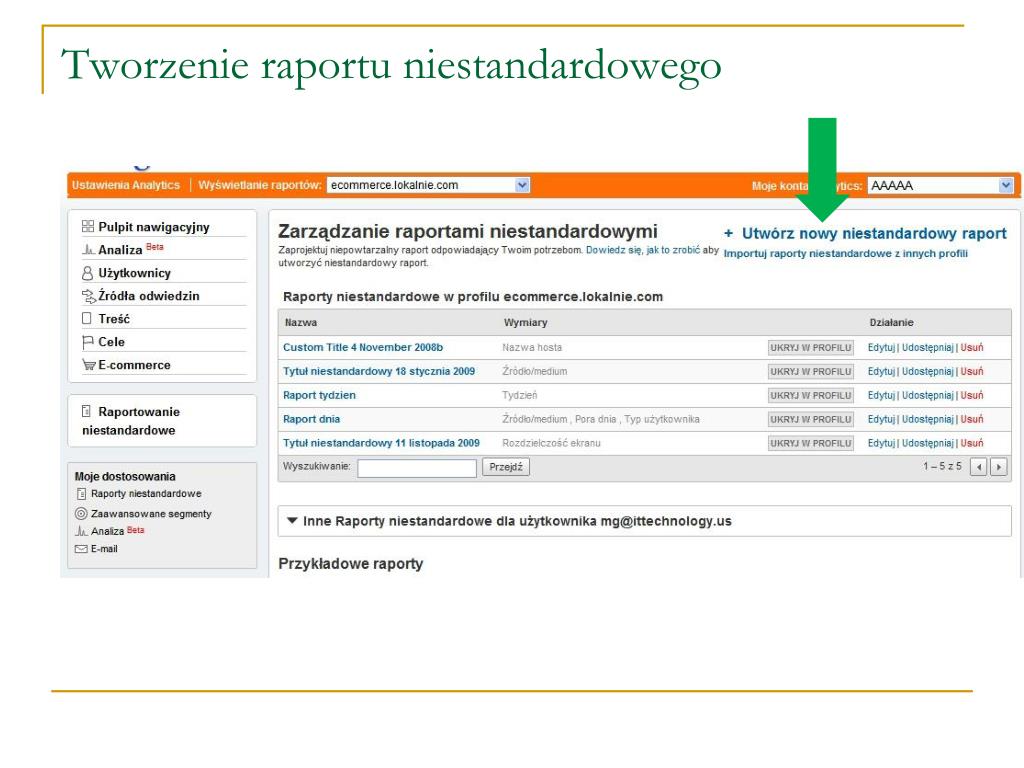Click Usuń for Custom Title 4 November row

tap(972, 347)
